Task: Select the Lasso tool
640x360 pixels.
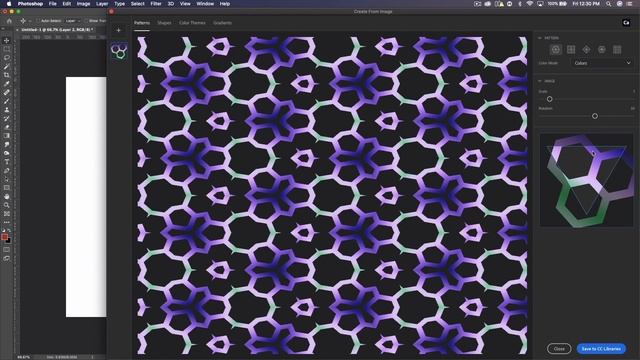Action: tap(7, 58)
